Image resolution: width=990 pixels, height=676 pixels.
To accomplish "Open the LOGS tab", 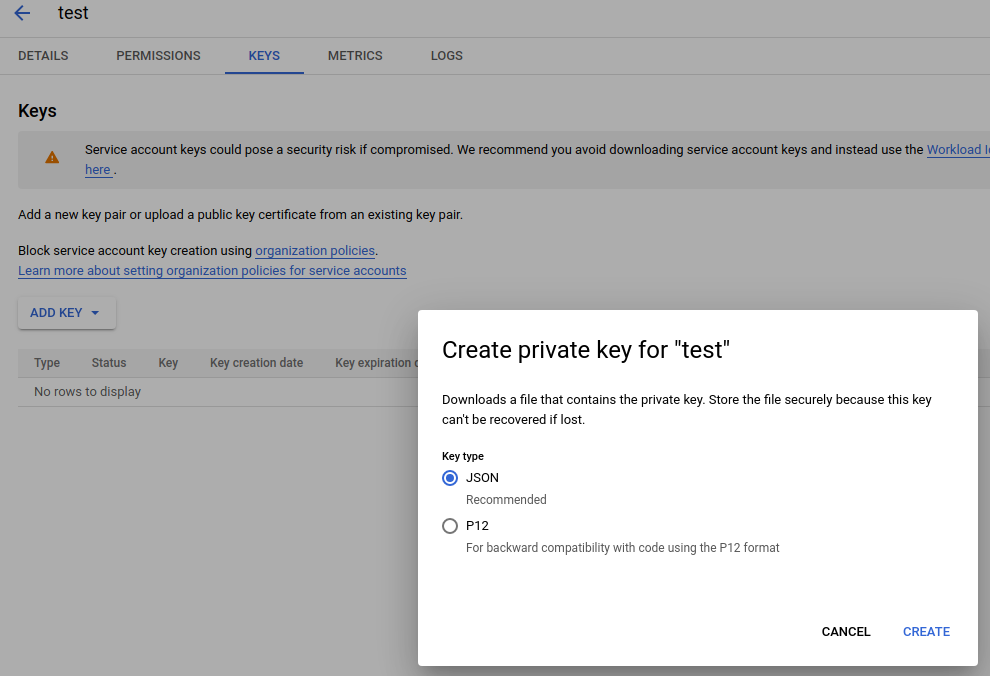I will (x=446, y=56).
